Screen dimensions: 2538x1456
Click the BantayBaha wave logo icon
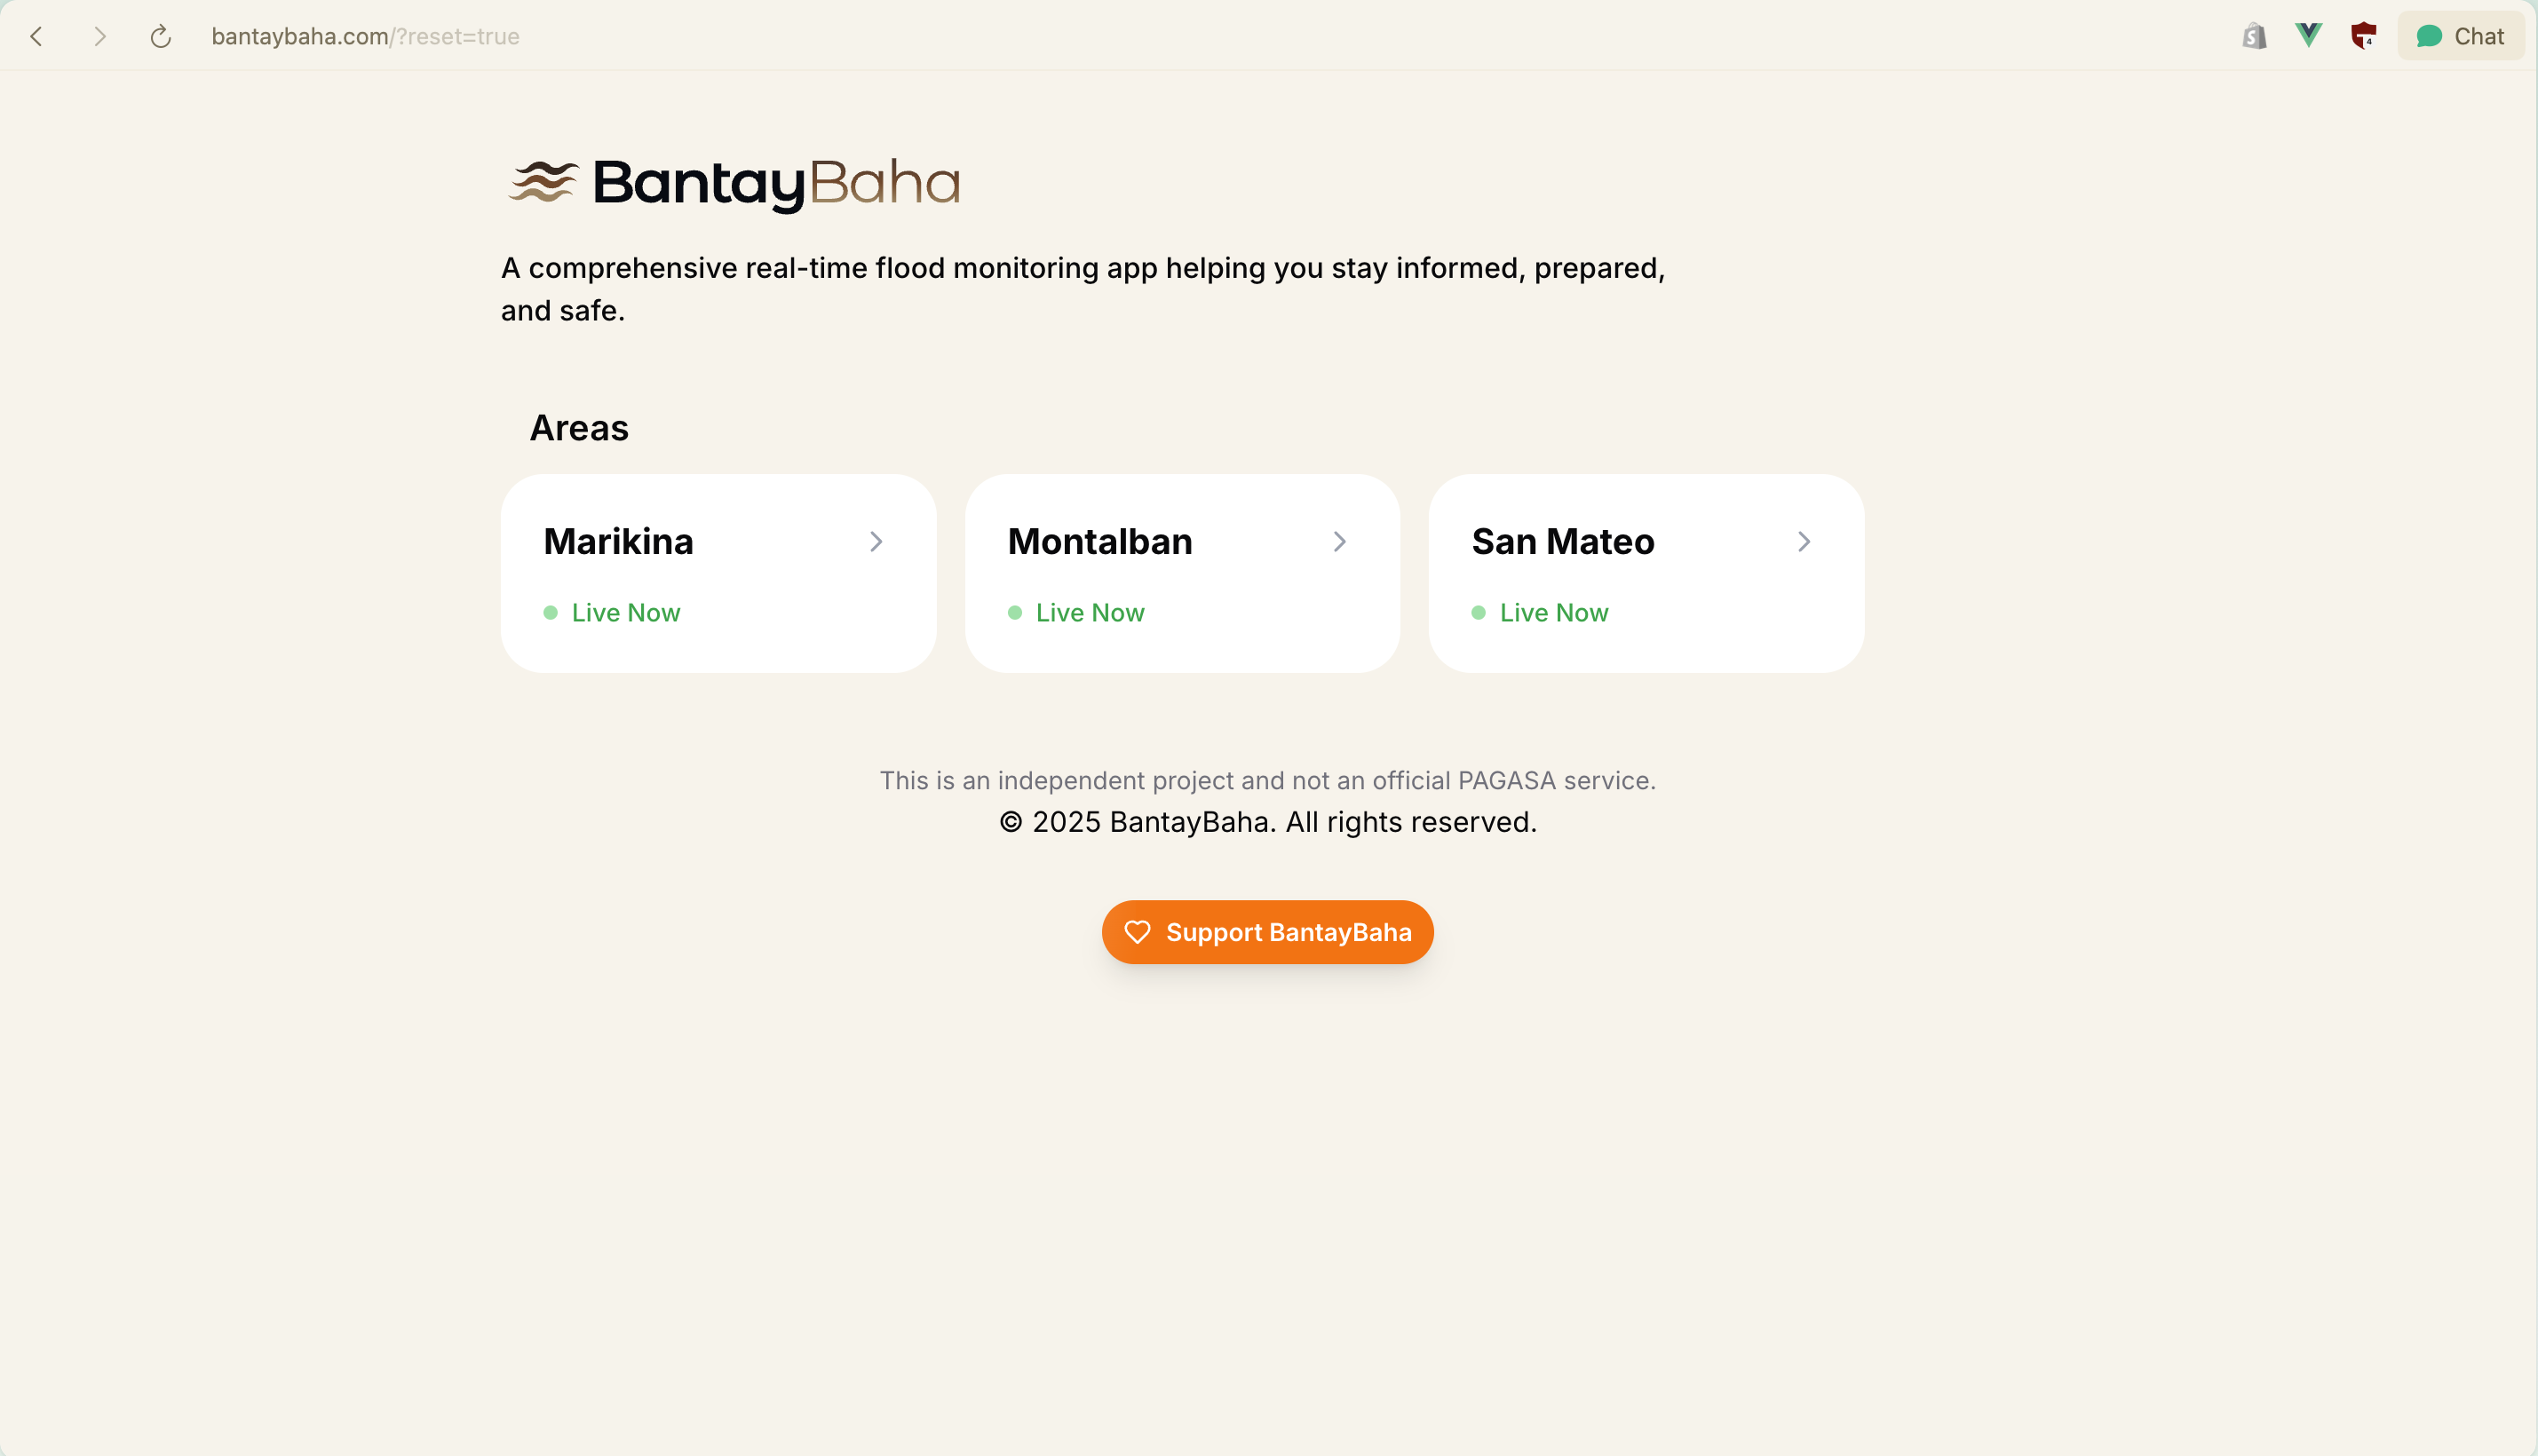[544, 181]
